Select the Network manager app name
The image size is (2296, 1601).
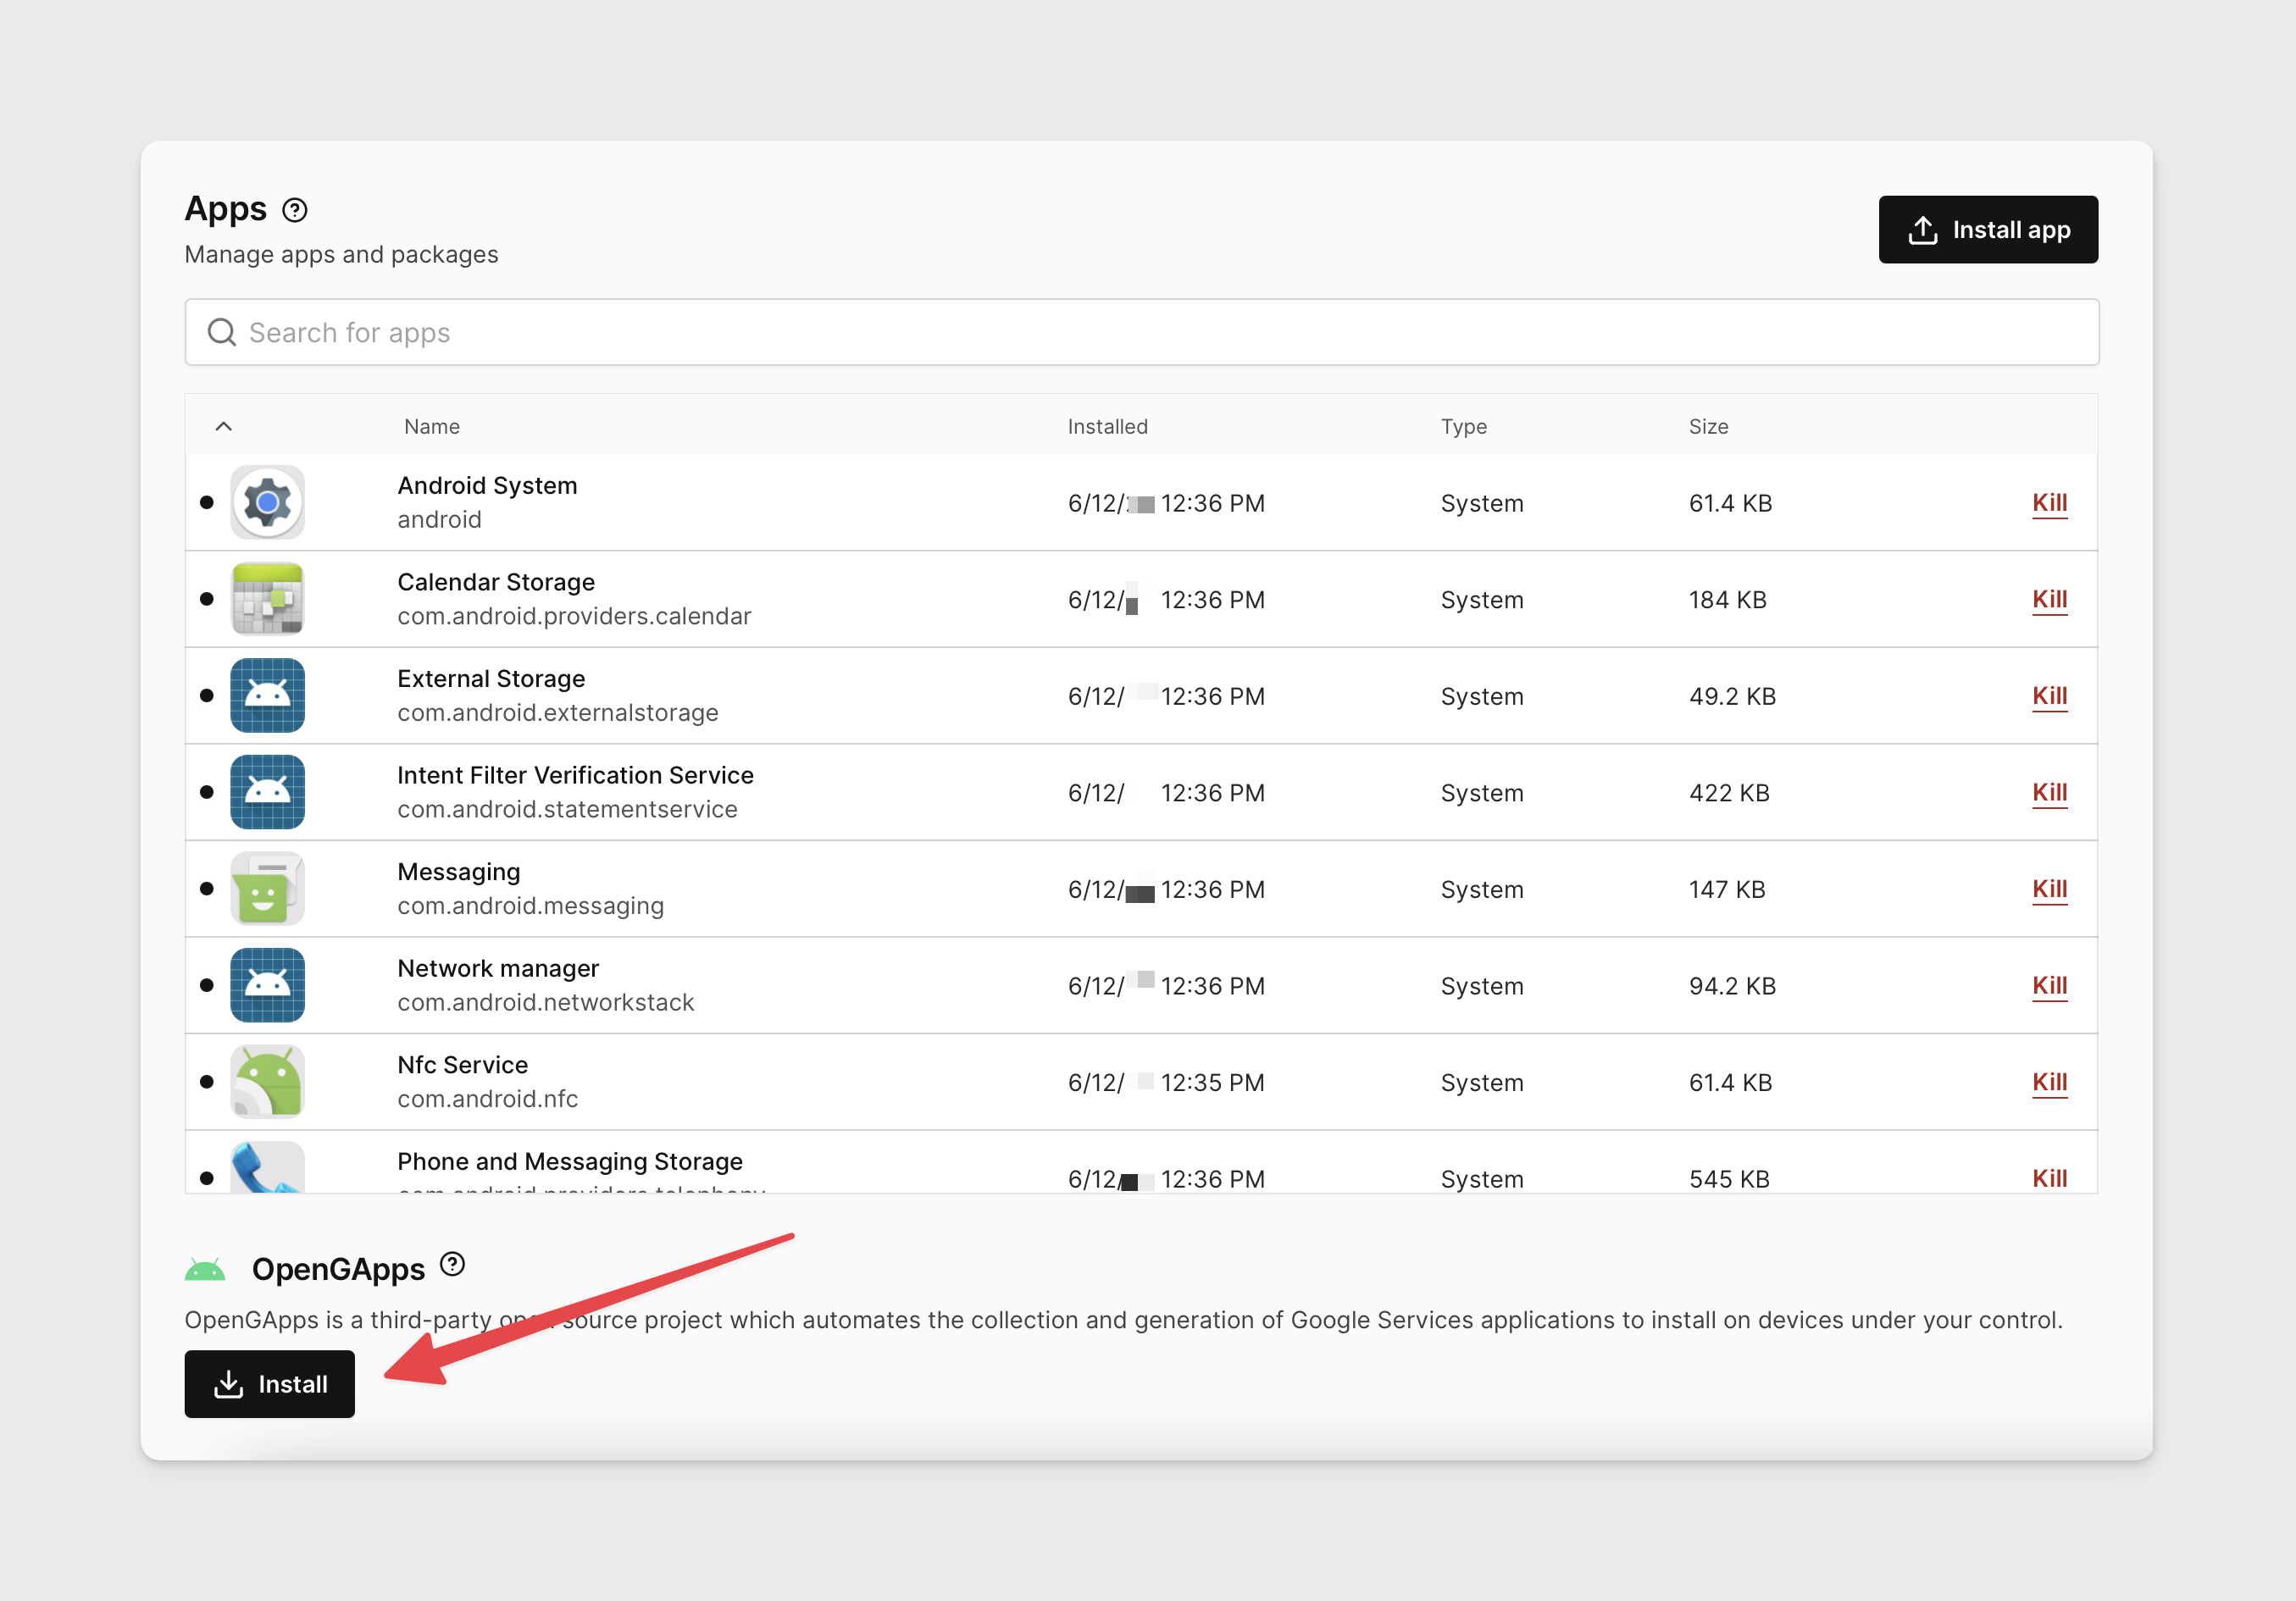click(x=498, y=968)
